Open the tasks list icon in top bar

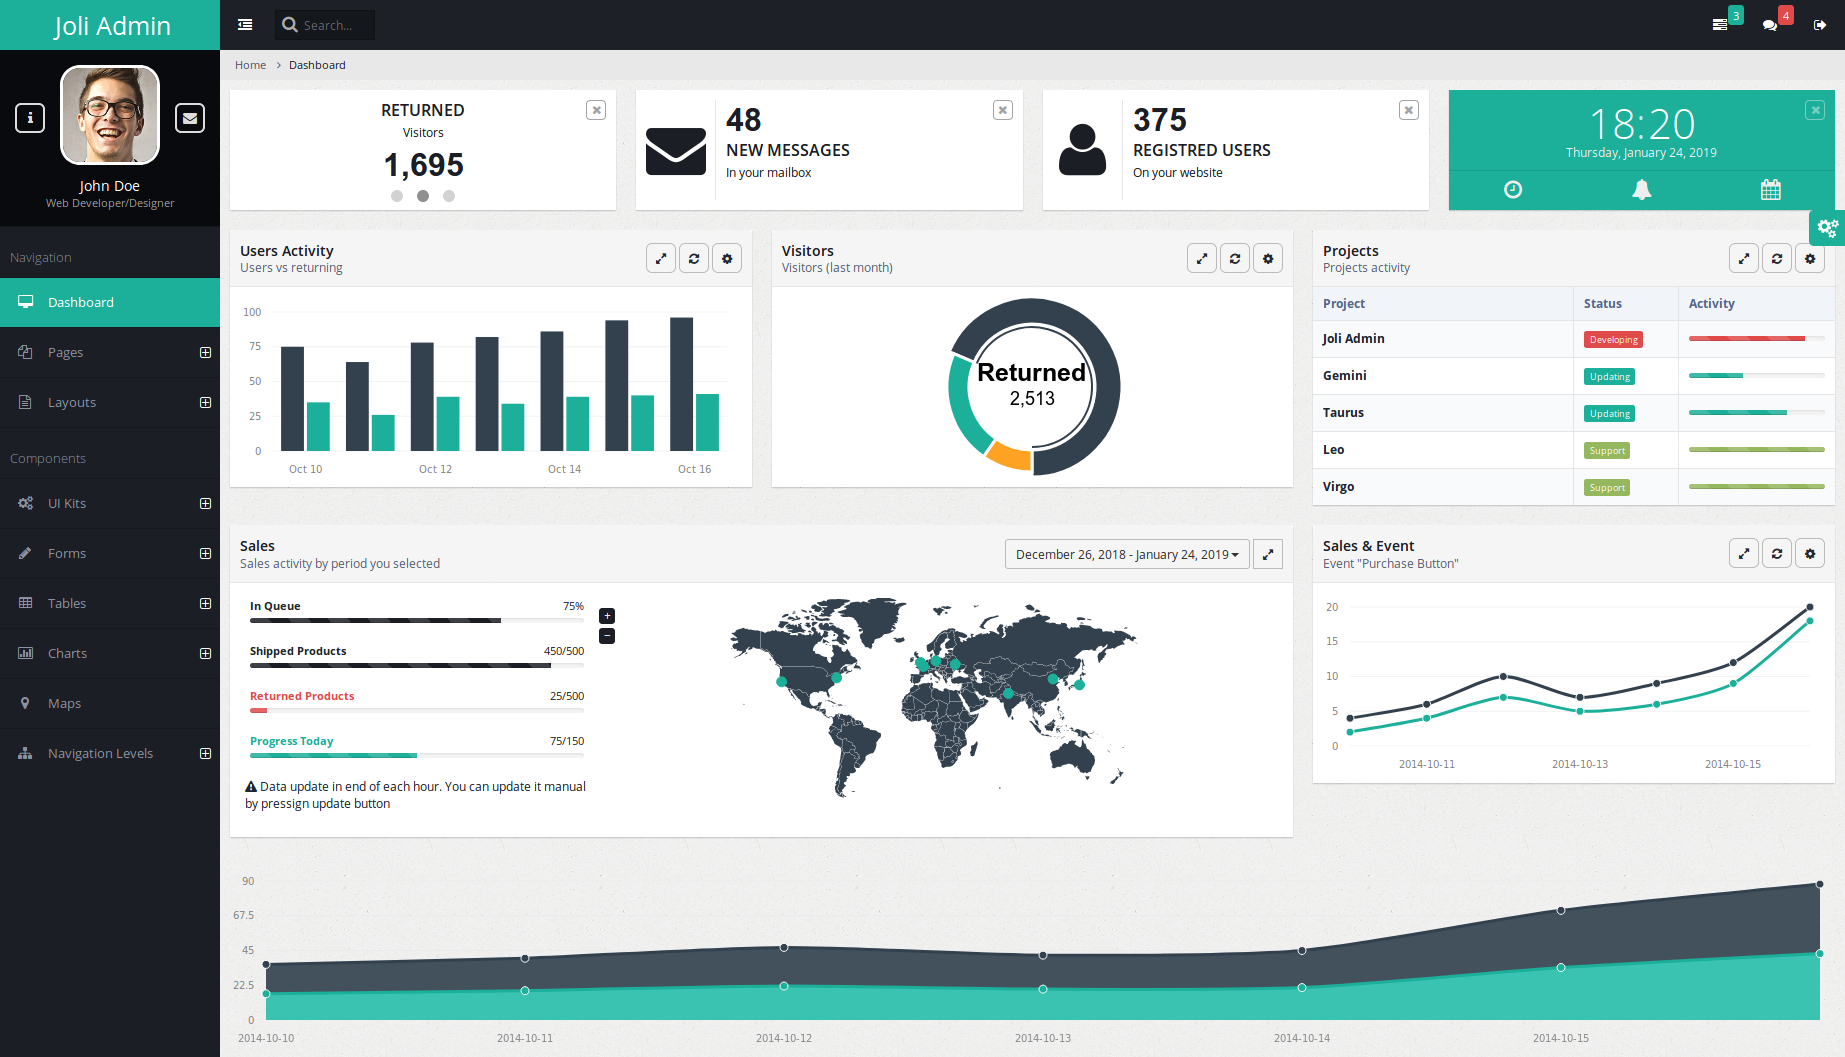pyautogui.click(x=1720, y=25)
